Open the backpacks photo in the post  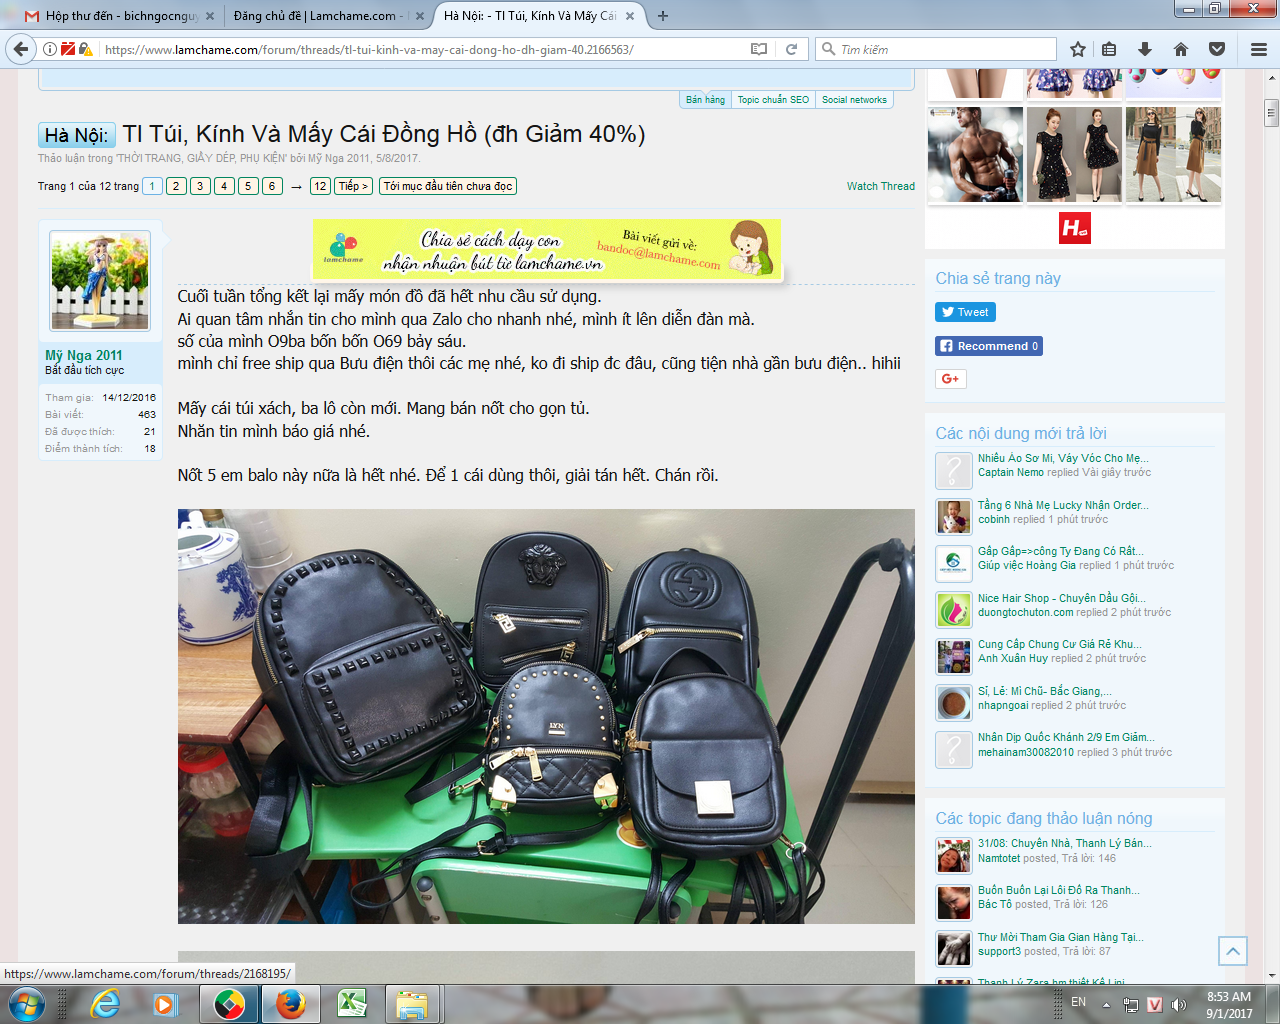pos(546,716)
